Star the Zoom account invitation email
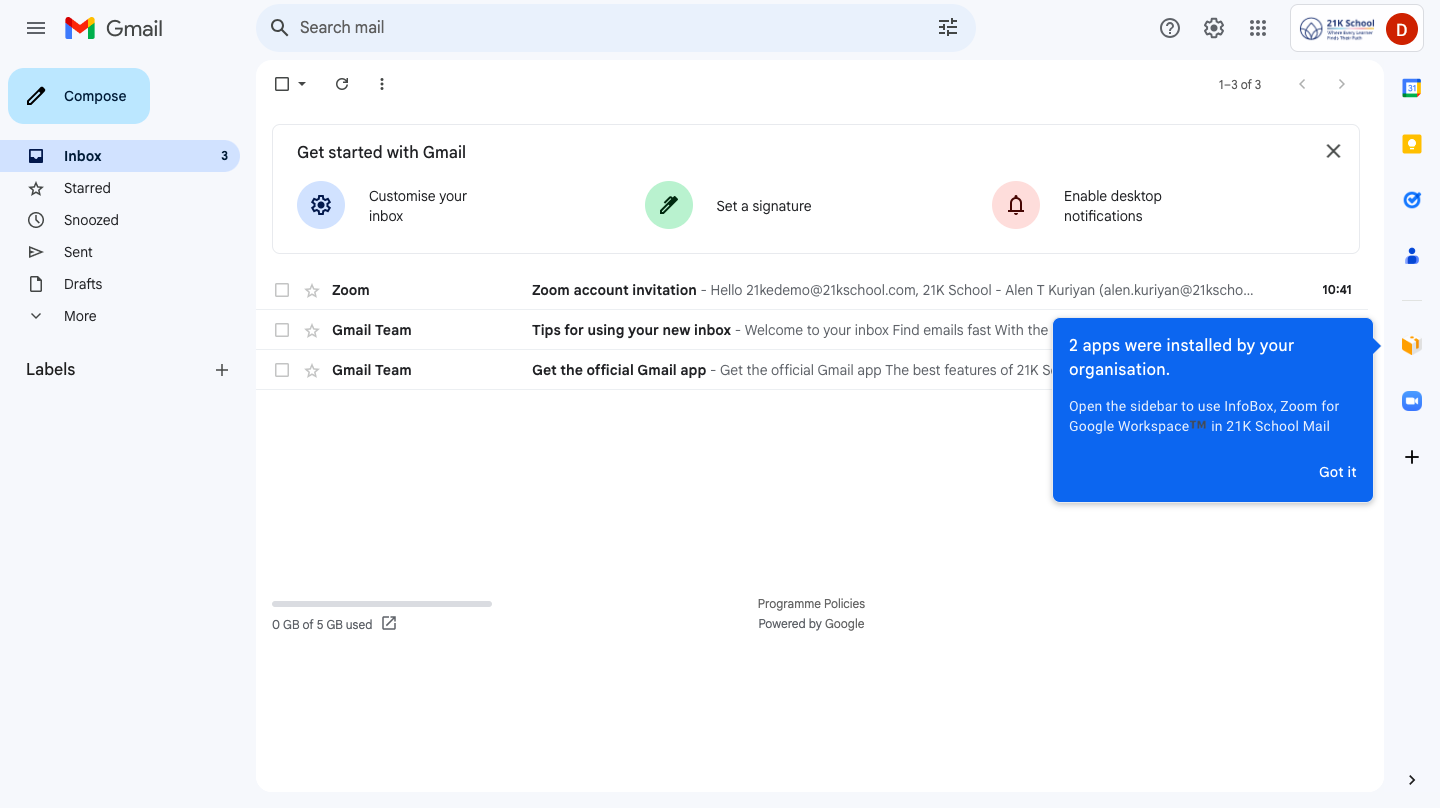The image size is (1440, 808). 312,290
